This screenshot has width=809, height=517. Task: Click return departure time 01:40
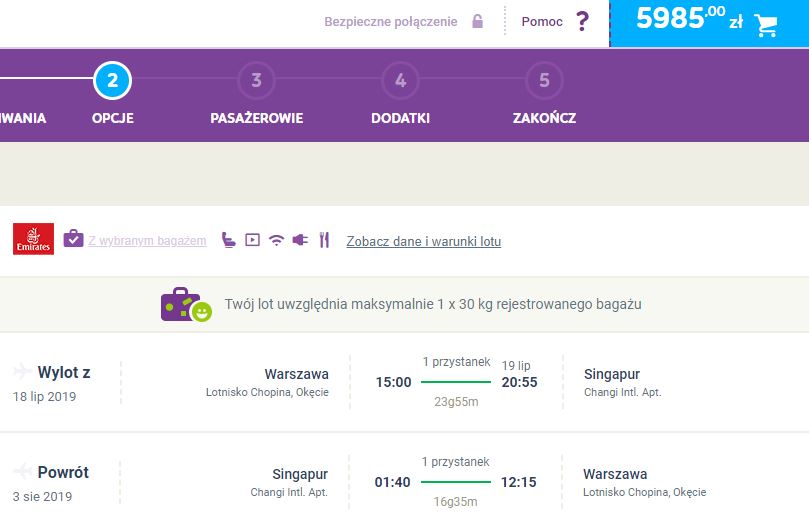[392, 482]
